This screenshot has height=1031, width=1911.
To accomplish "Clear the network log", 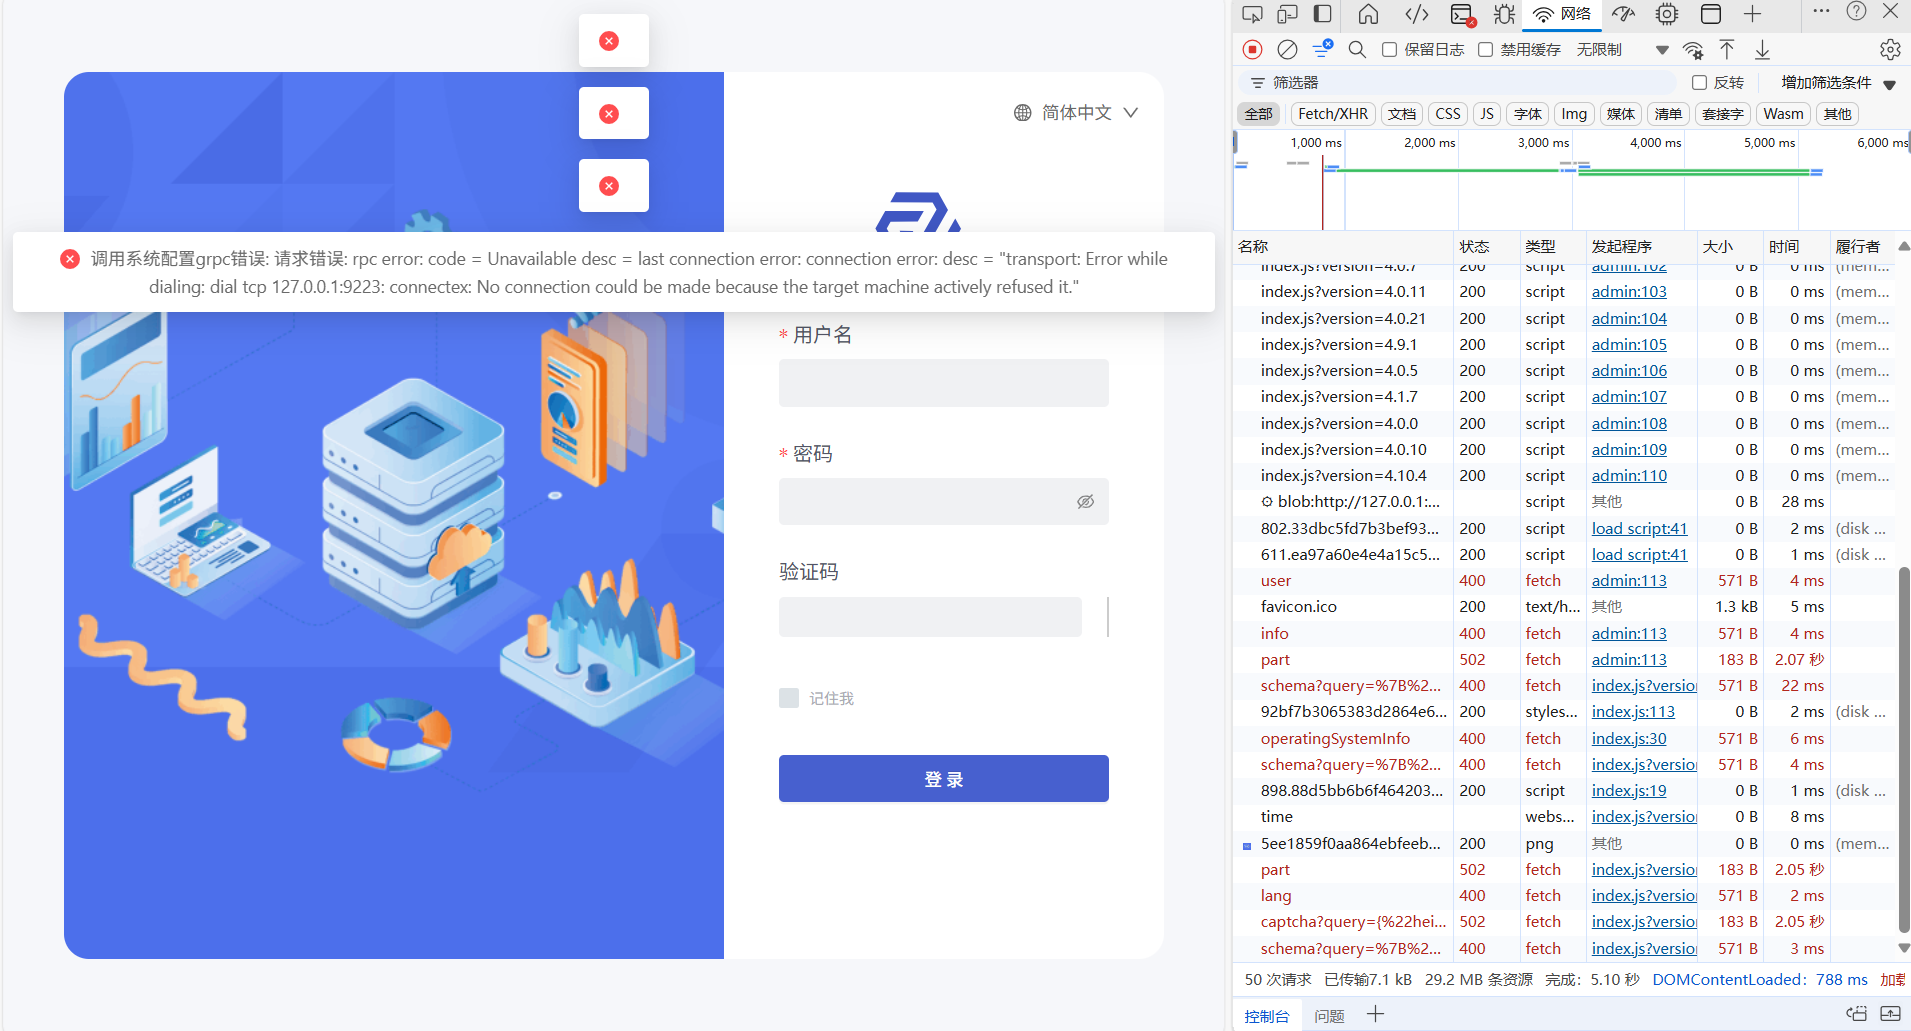I will 1288,49.
